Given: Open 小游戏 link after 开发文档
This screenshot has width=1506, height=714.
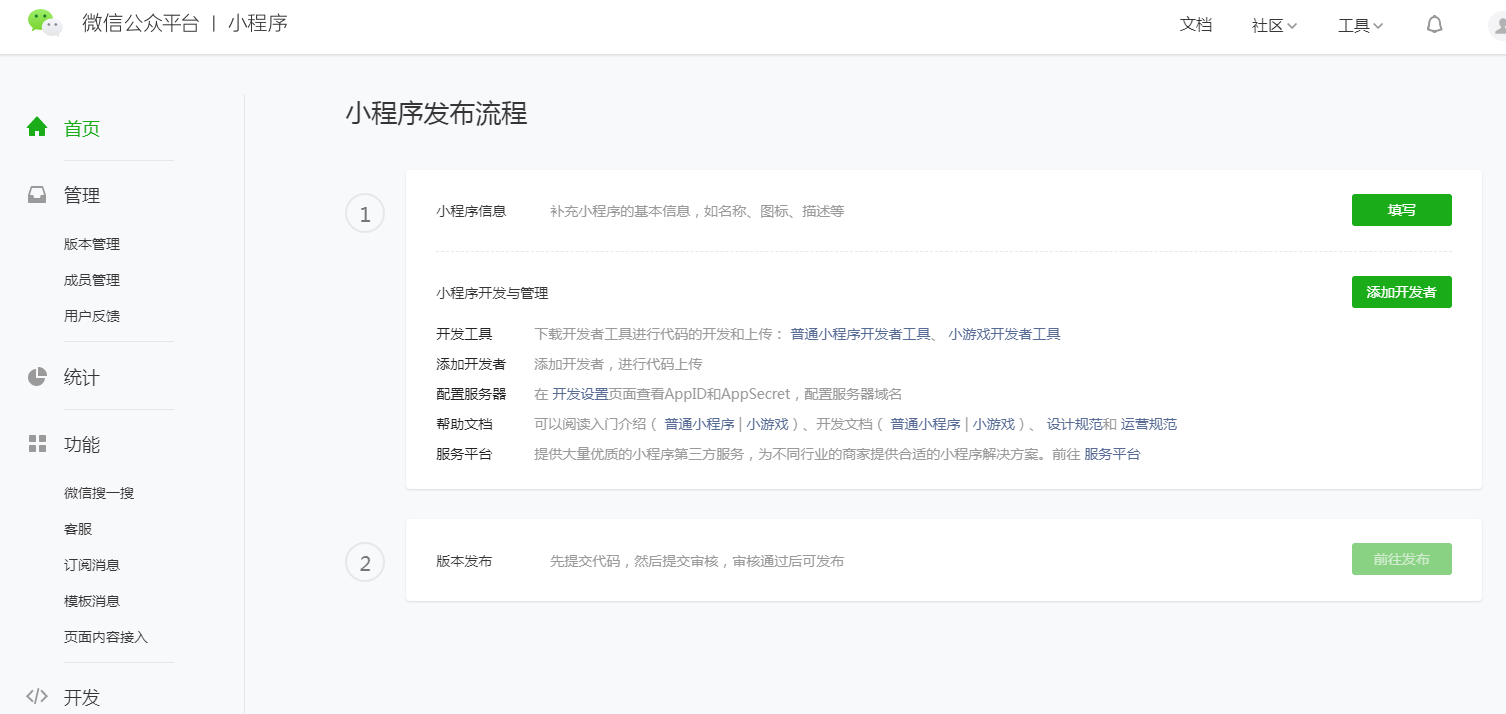Looking at the screenshot, I should 993,424.
